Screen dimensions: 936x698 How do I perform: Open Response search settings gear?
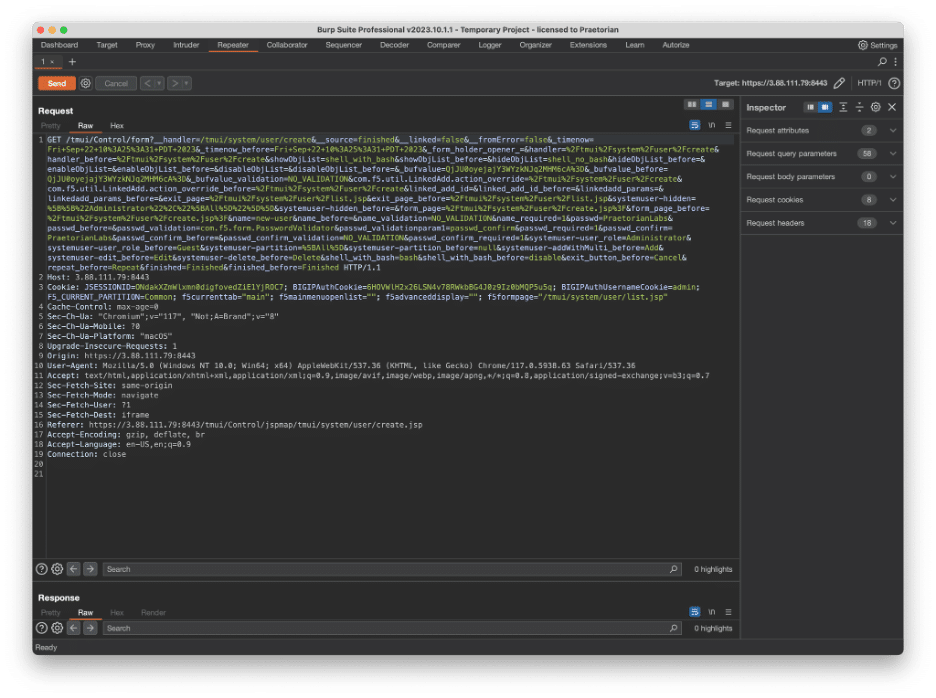click(x=57, y=628)
